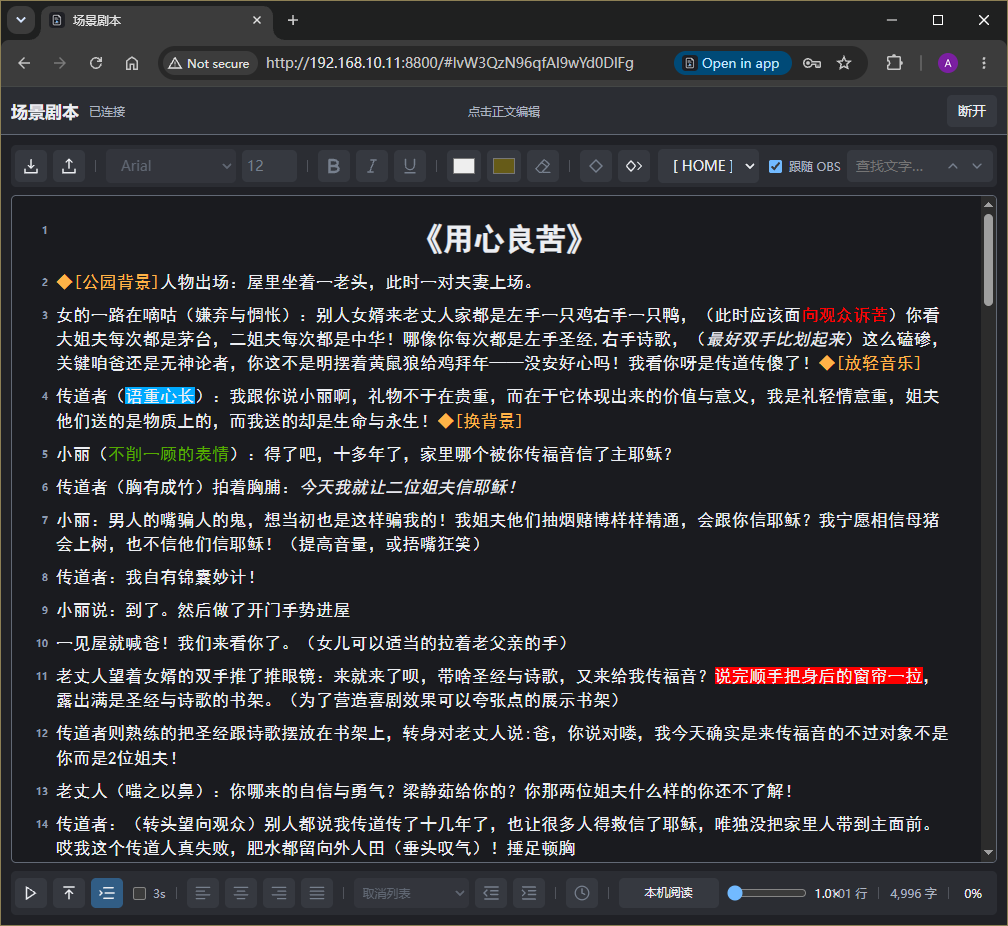Image resolution: width=1008 pixels, height=926 pixels.
Task: Toggle the 跟随 OBS checkbox
Action: (x=775, y=167)
